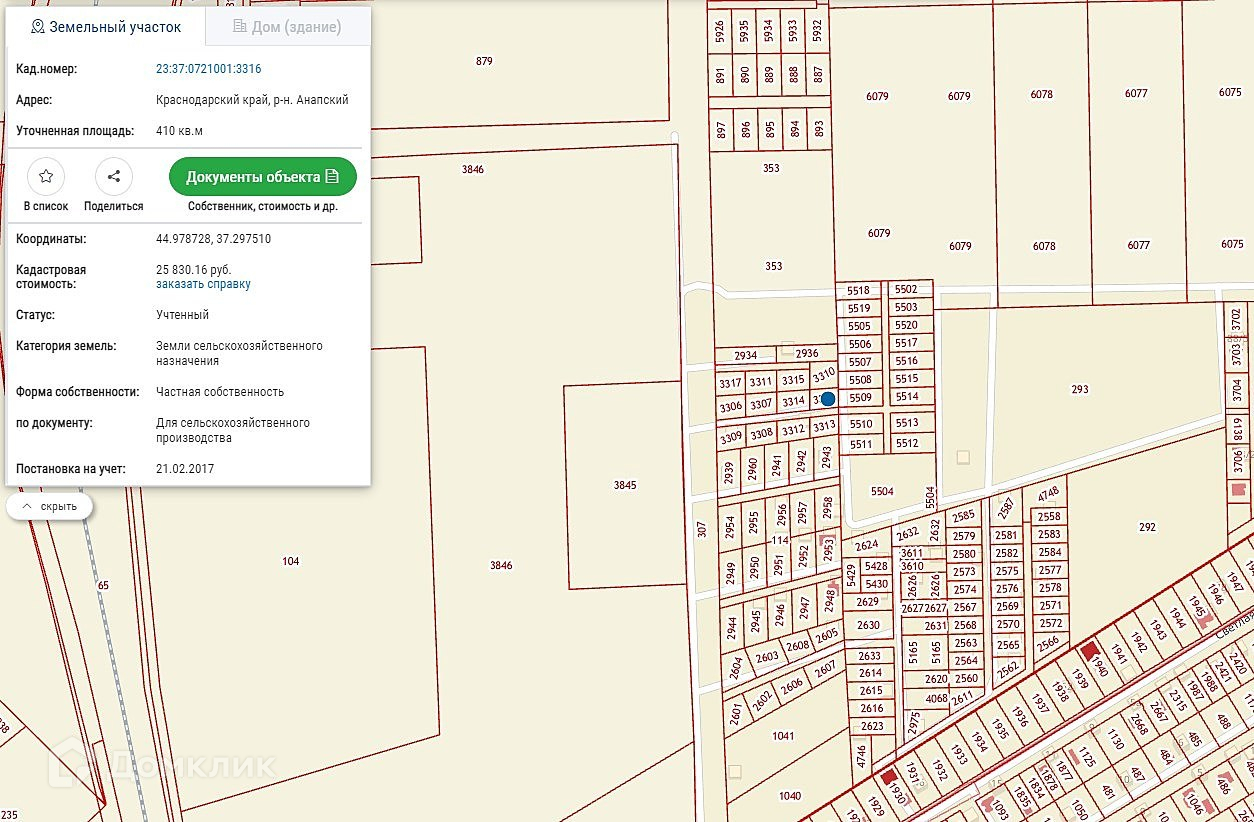Follow the заказать справку link
The height and width of the screenshot is (822, 1254).
pos(203,284)
